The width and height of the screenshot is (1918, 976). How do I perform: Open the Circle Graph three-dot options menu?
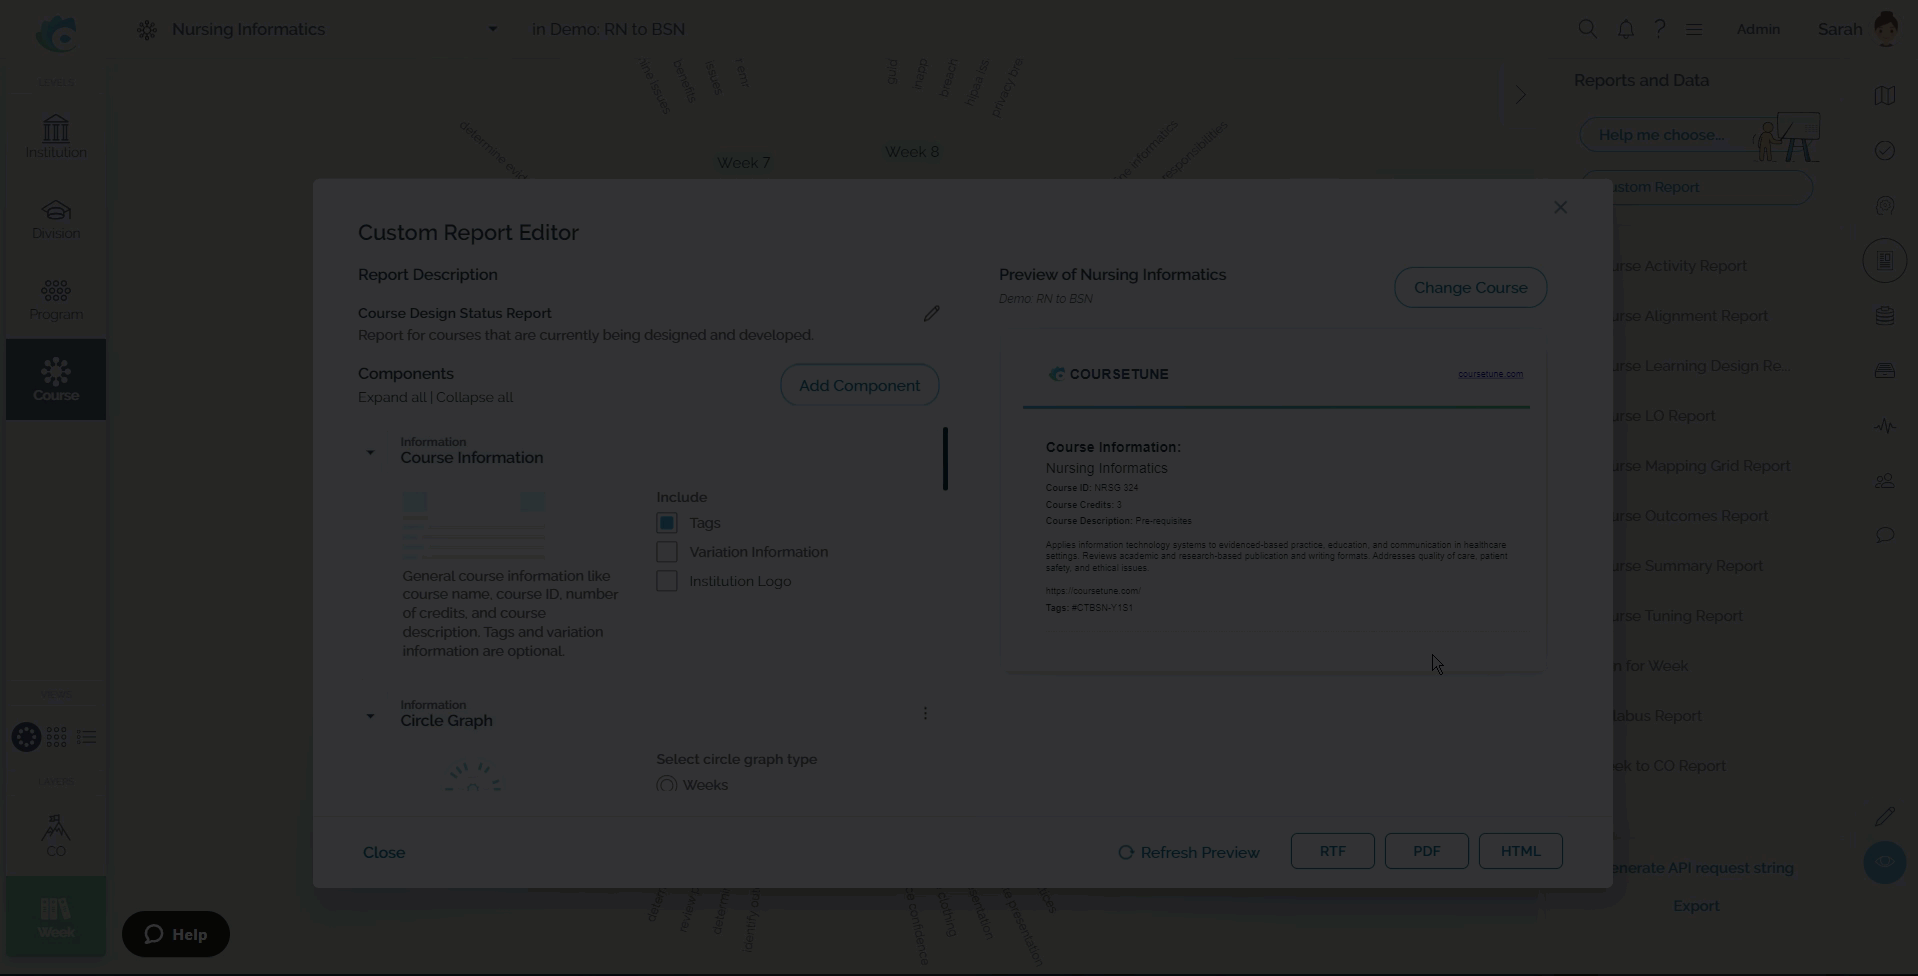[925, 713]
